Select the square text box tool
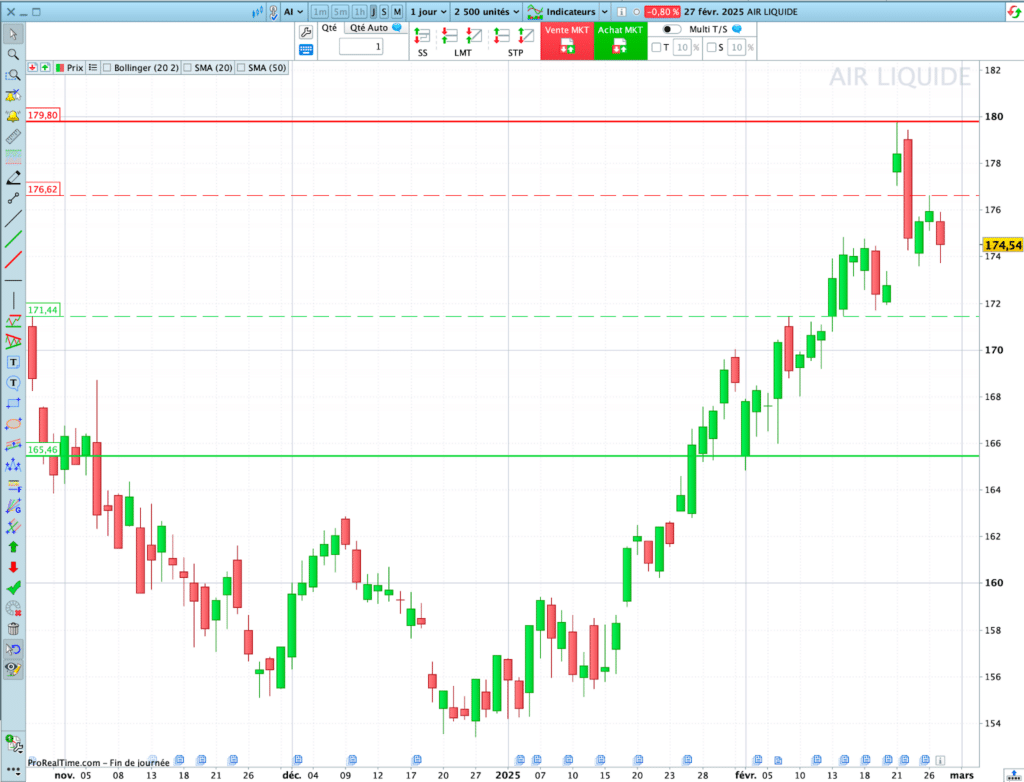 tap(13, 362)
